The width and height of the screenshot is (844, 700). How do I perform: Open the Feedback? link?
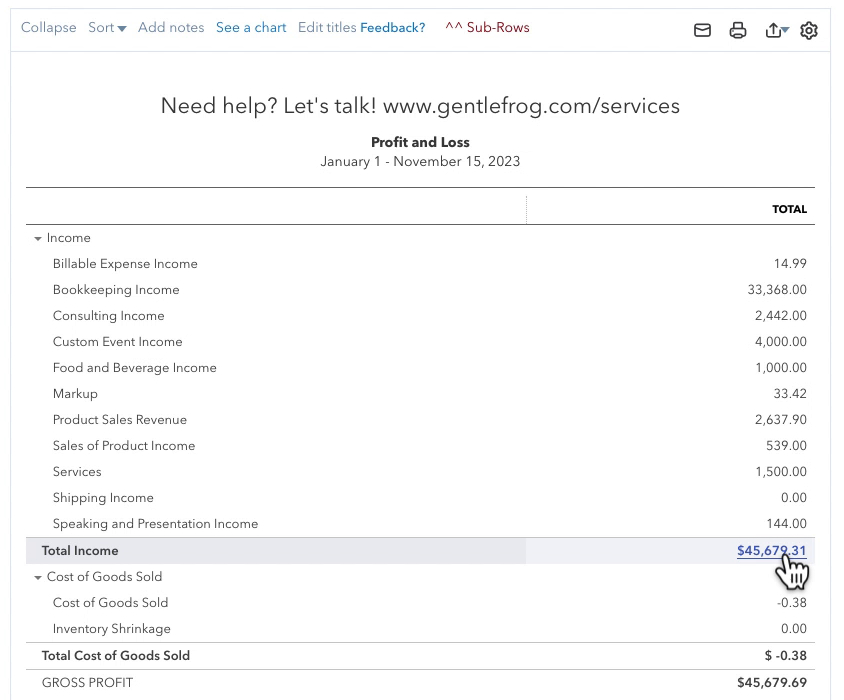tap(392, 27)
